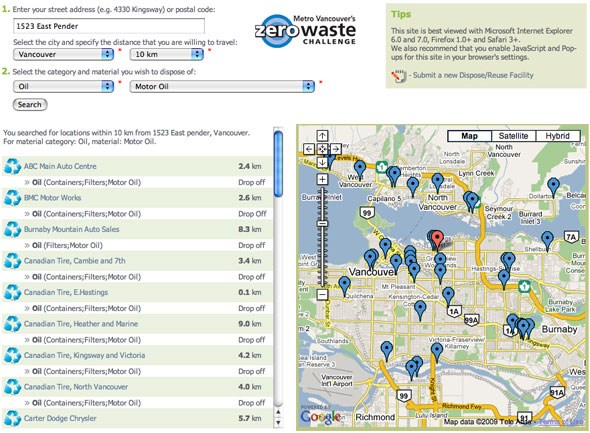
Task: Zoom out with the minus button
Action: [322, 294]
